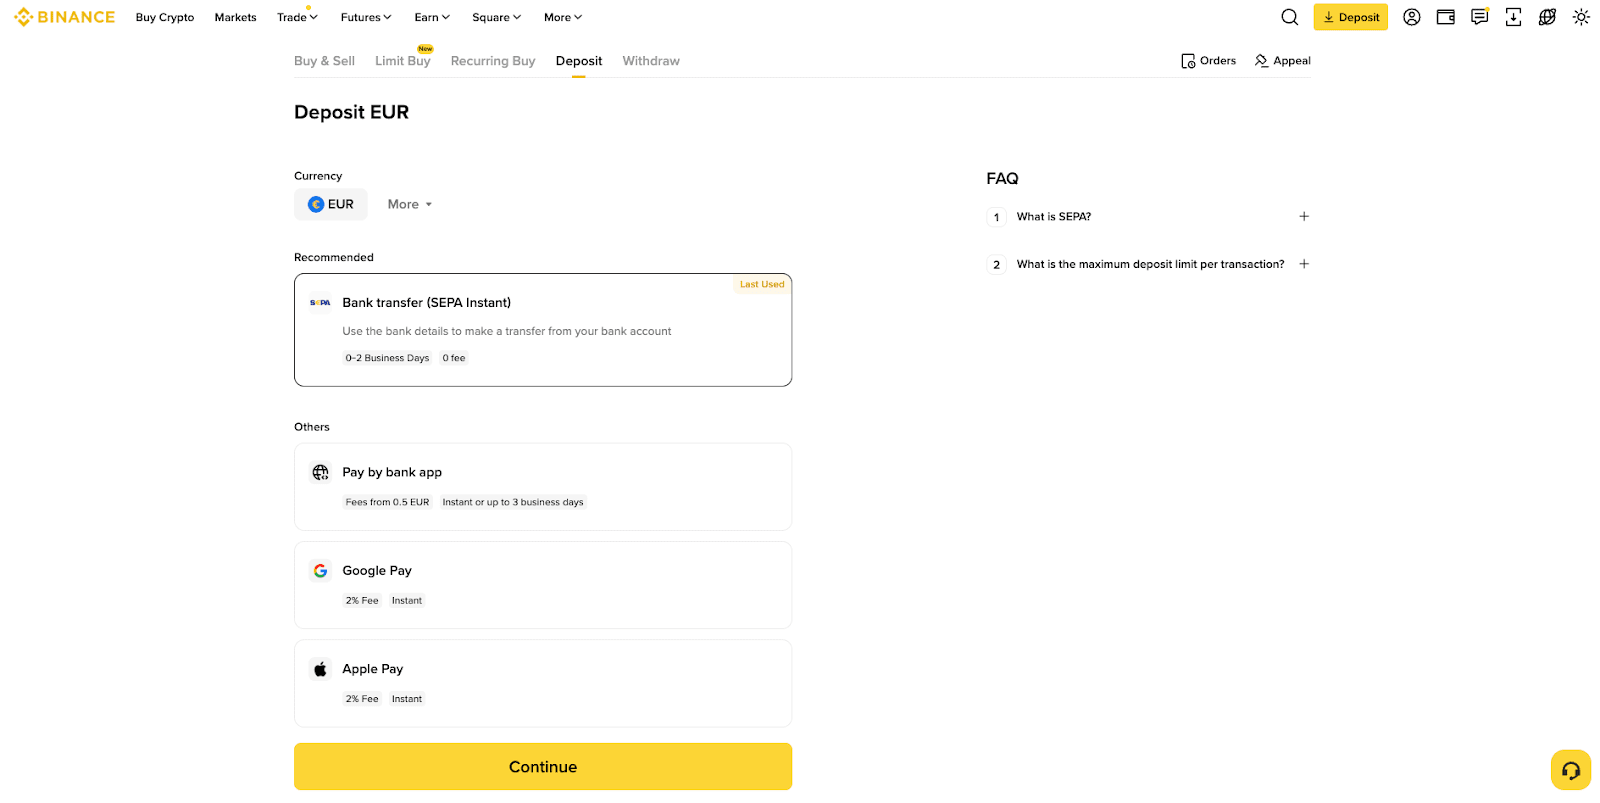Click the app download icon

pos(1513,17)
